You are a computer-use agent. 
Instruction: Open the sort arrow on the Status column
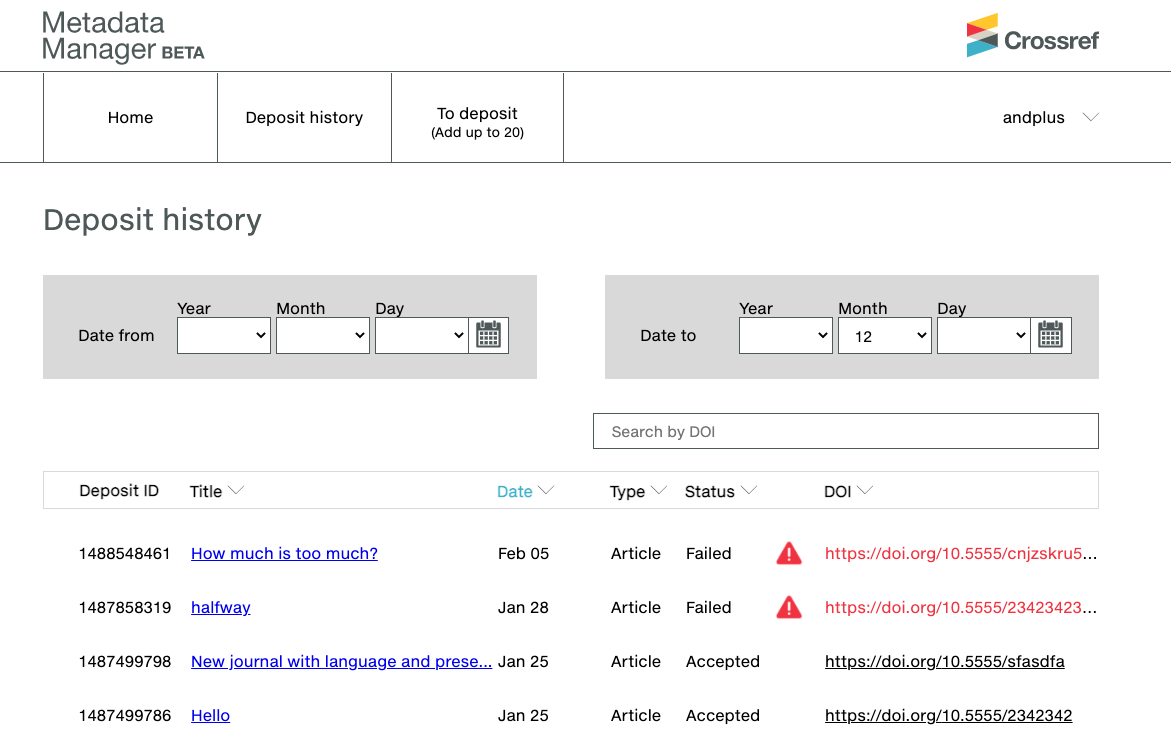click(x=751, y=489)
